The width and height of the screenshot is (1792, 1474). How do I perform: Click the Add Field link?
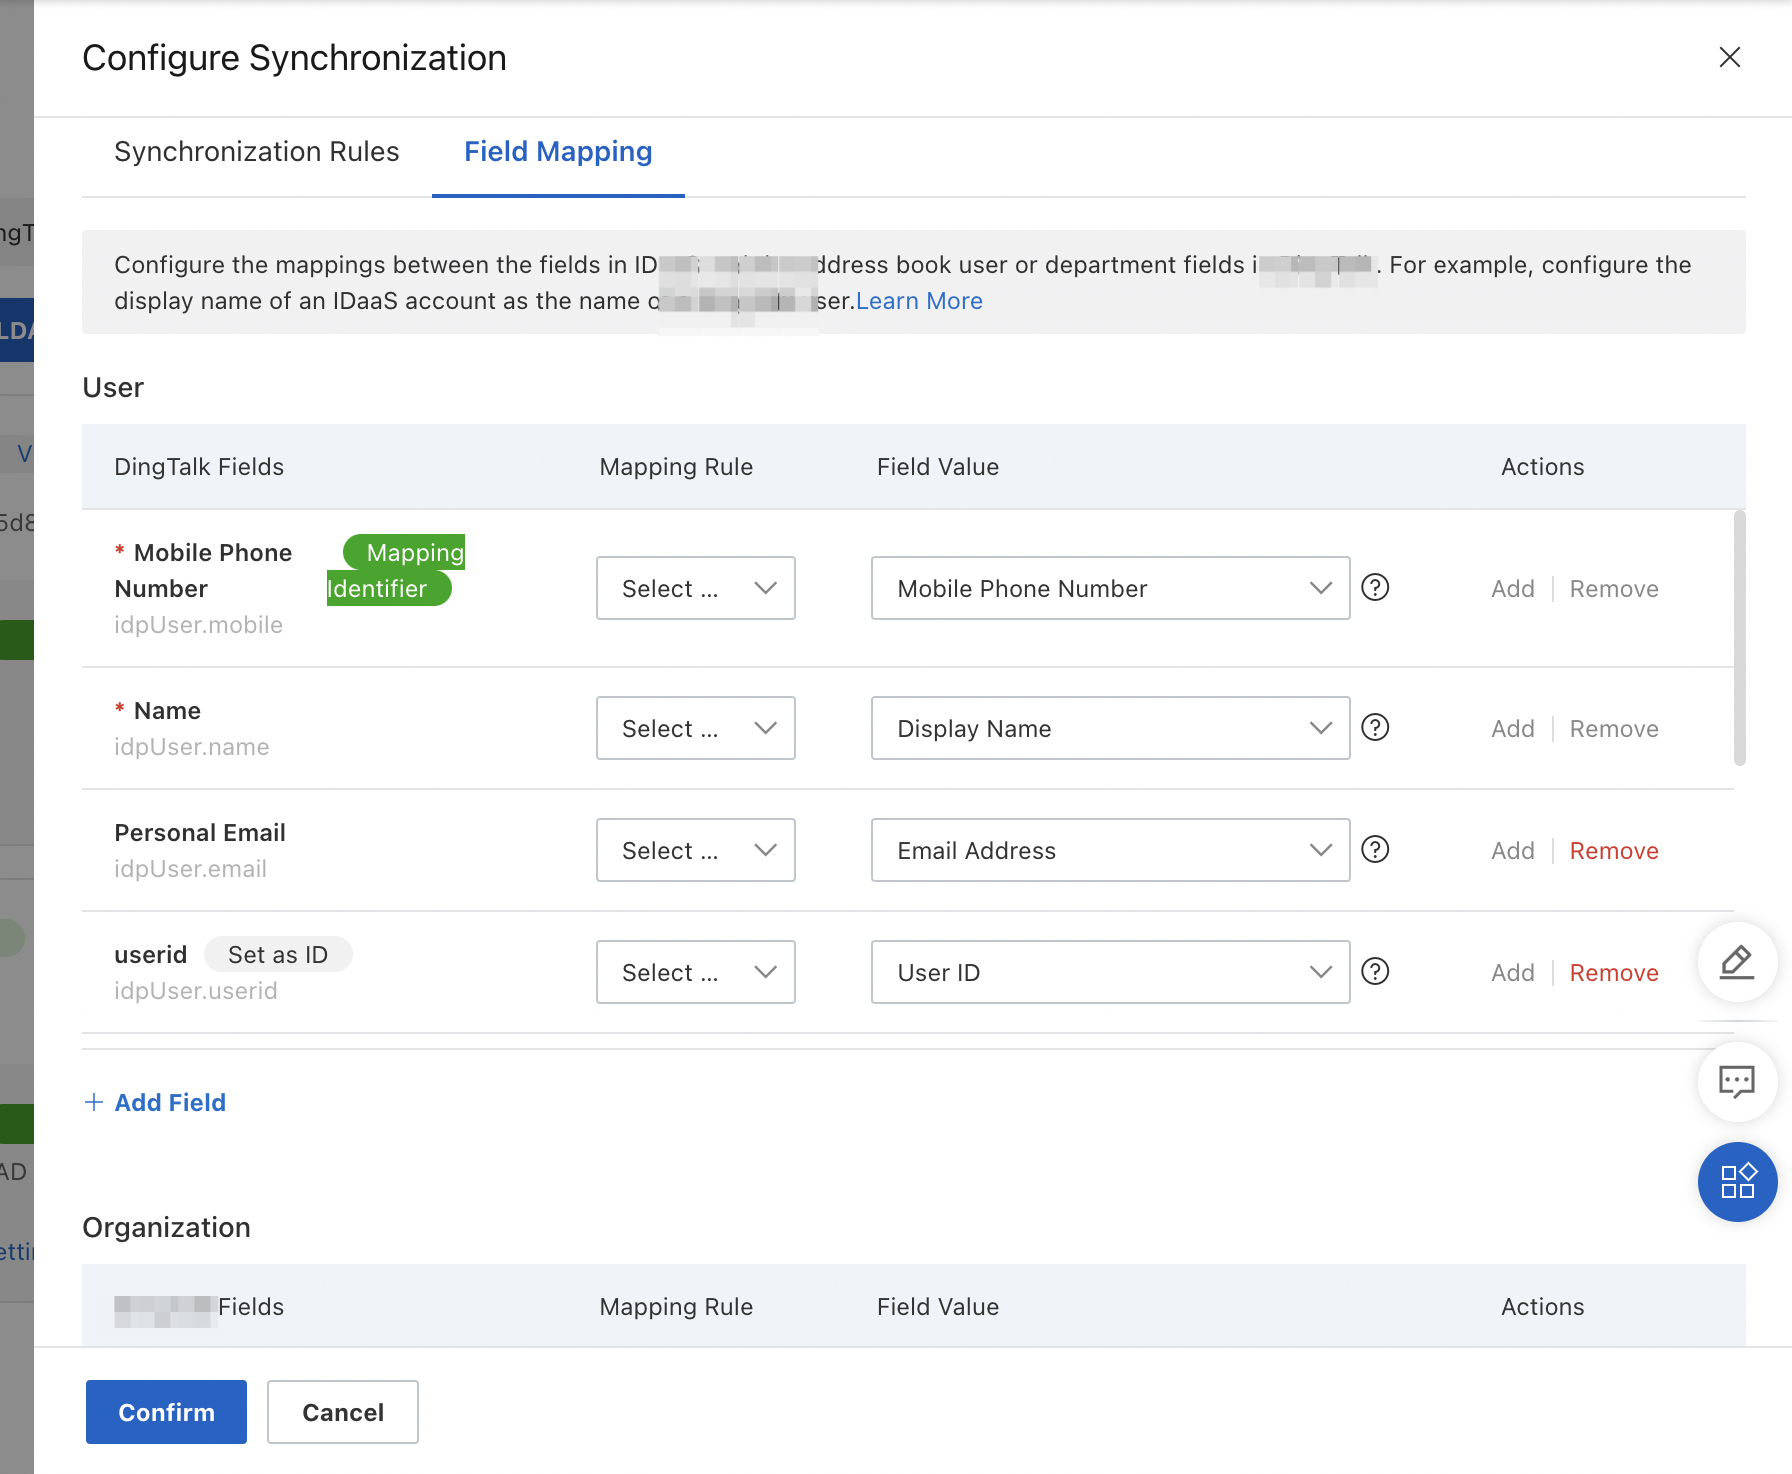coord(170,1102)
